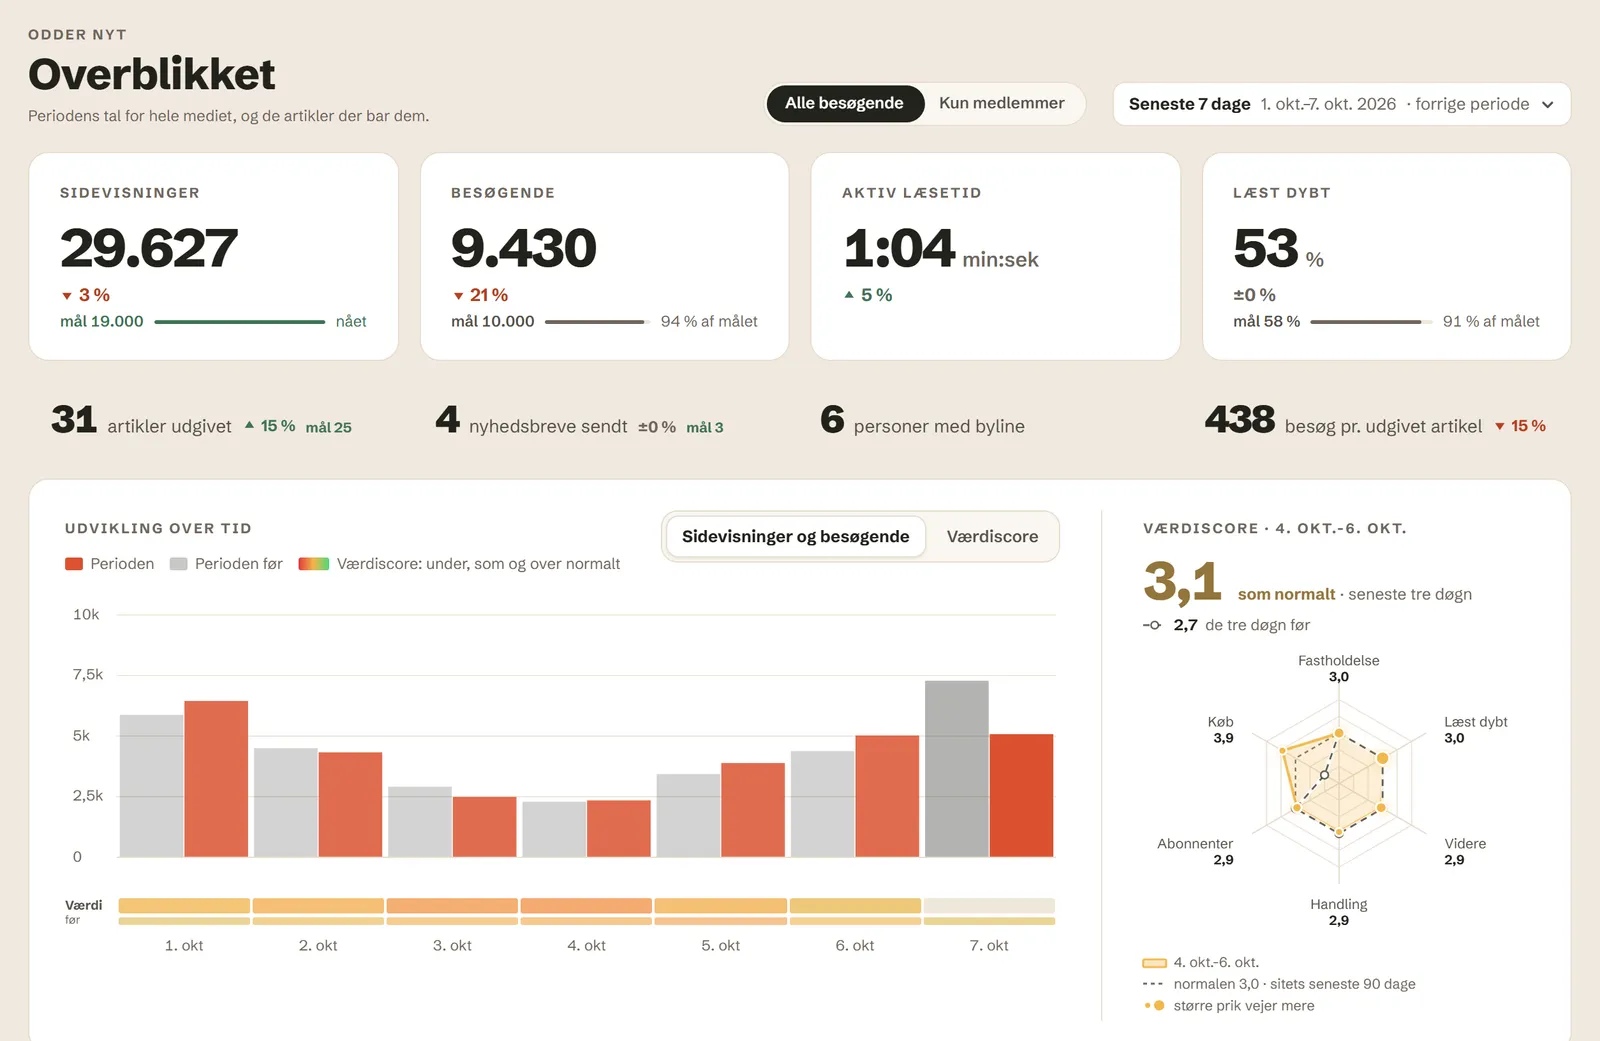Click the 9.430 besøgende value
Image resolution: width=1600 pixels, height=1041 pixels.
click(x=524, y=248)
